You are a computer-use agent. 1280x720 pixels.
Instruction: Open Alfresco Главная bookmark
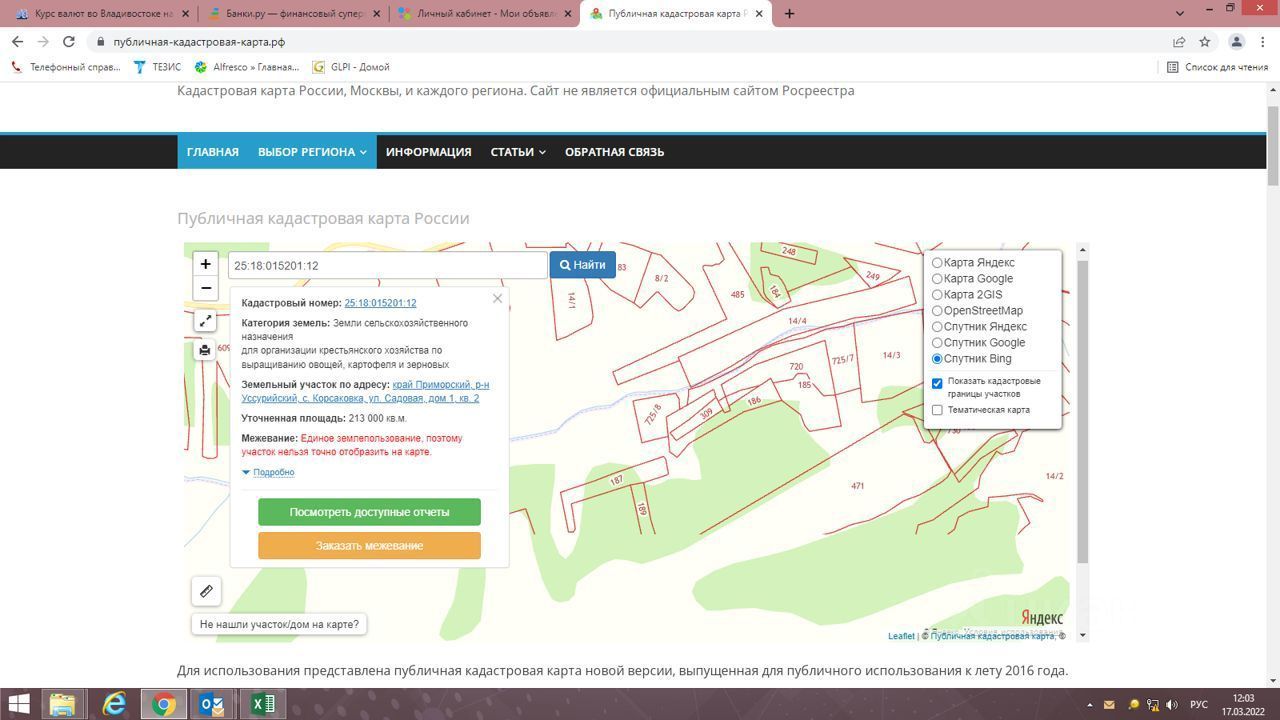(x=247, y=67)
